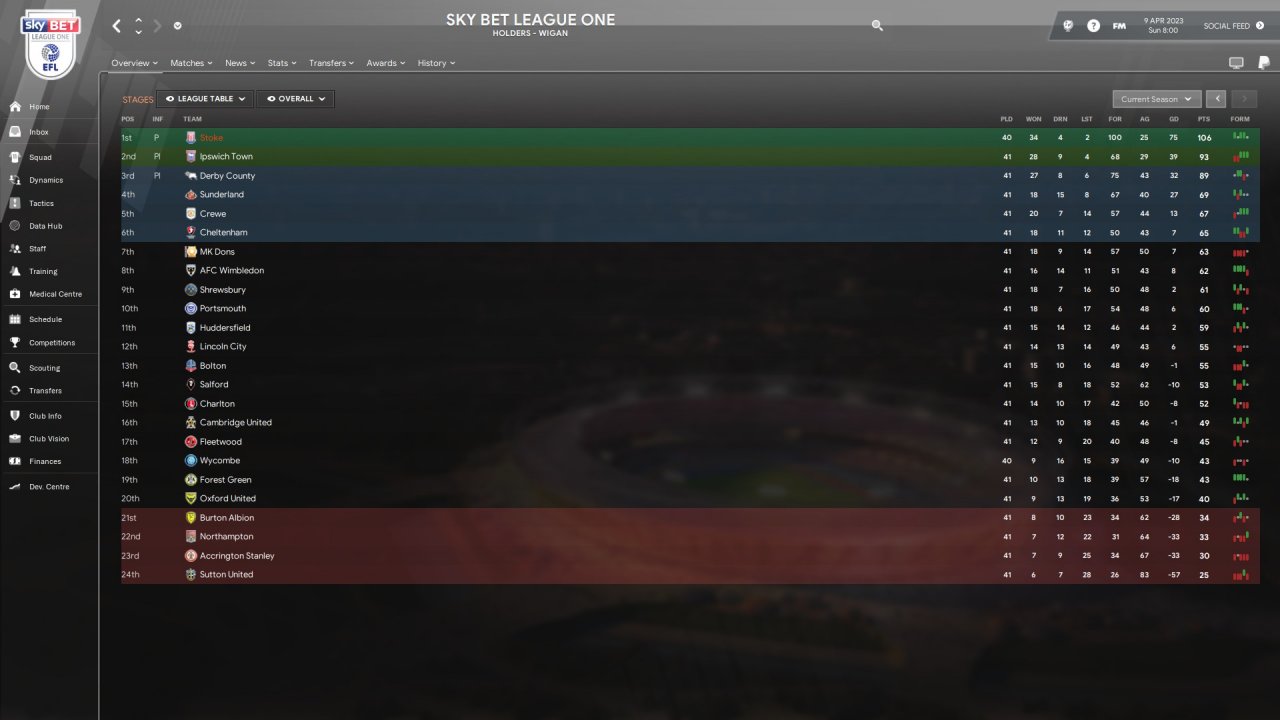The height and width of the screenshot is (720, 1280).
Task: Go back with the left arrow navigation icon
Action: coord(117,26)
